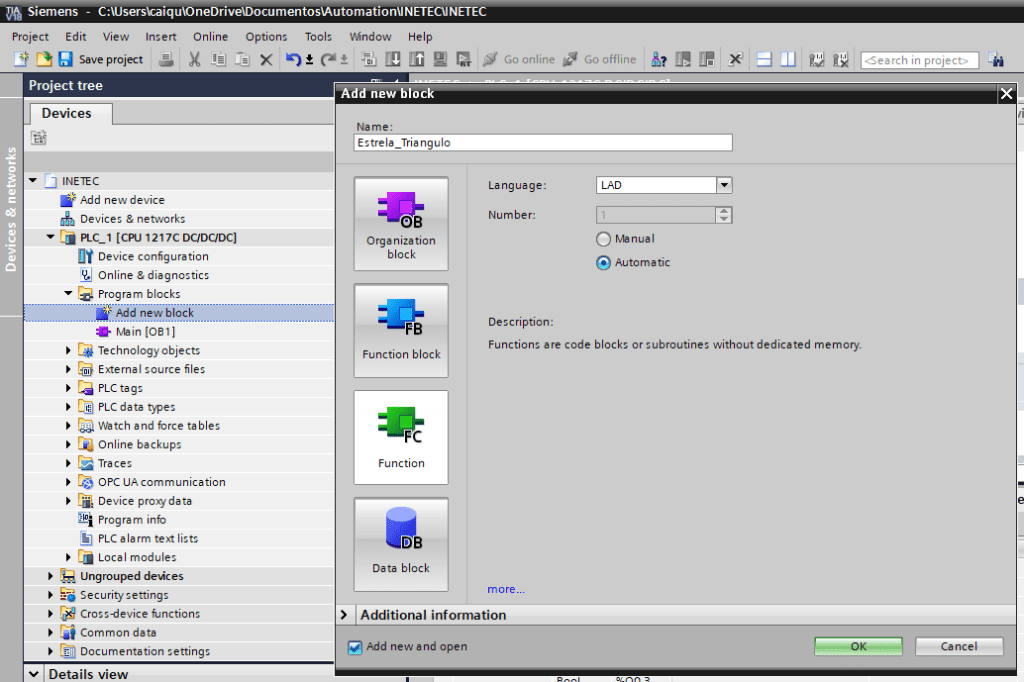Expand Additional information section
Viewport: 1024px width, 682px height.
coord(344,615)
